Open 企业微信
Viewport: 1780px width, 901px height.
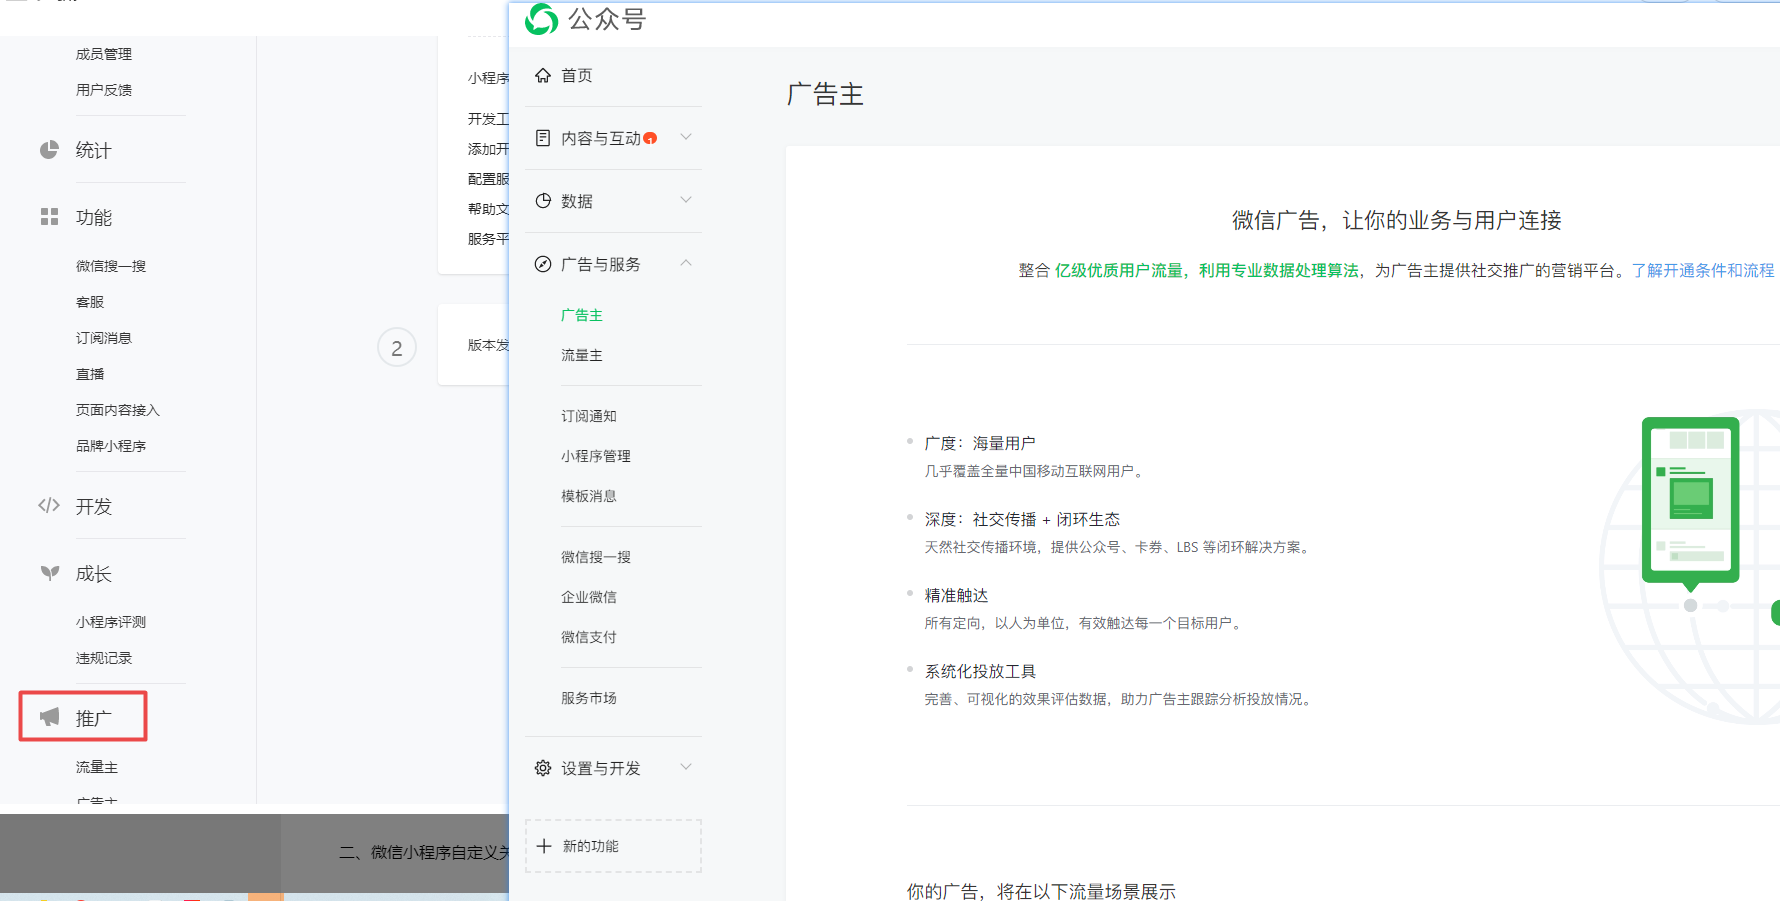pyautogui.click(x=589, y=597)
